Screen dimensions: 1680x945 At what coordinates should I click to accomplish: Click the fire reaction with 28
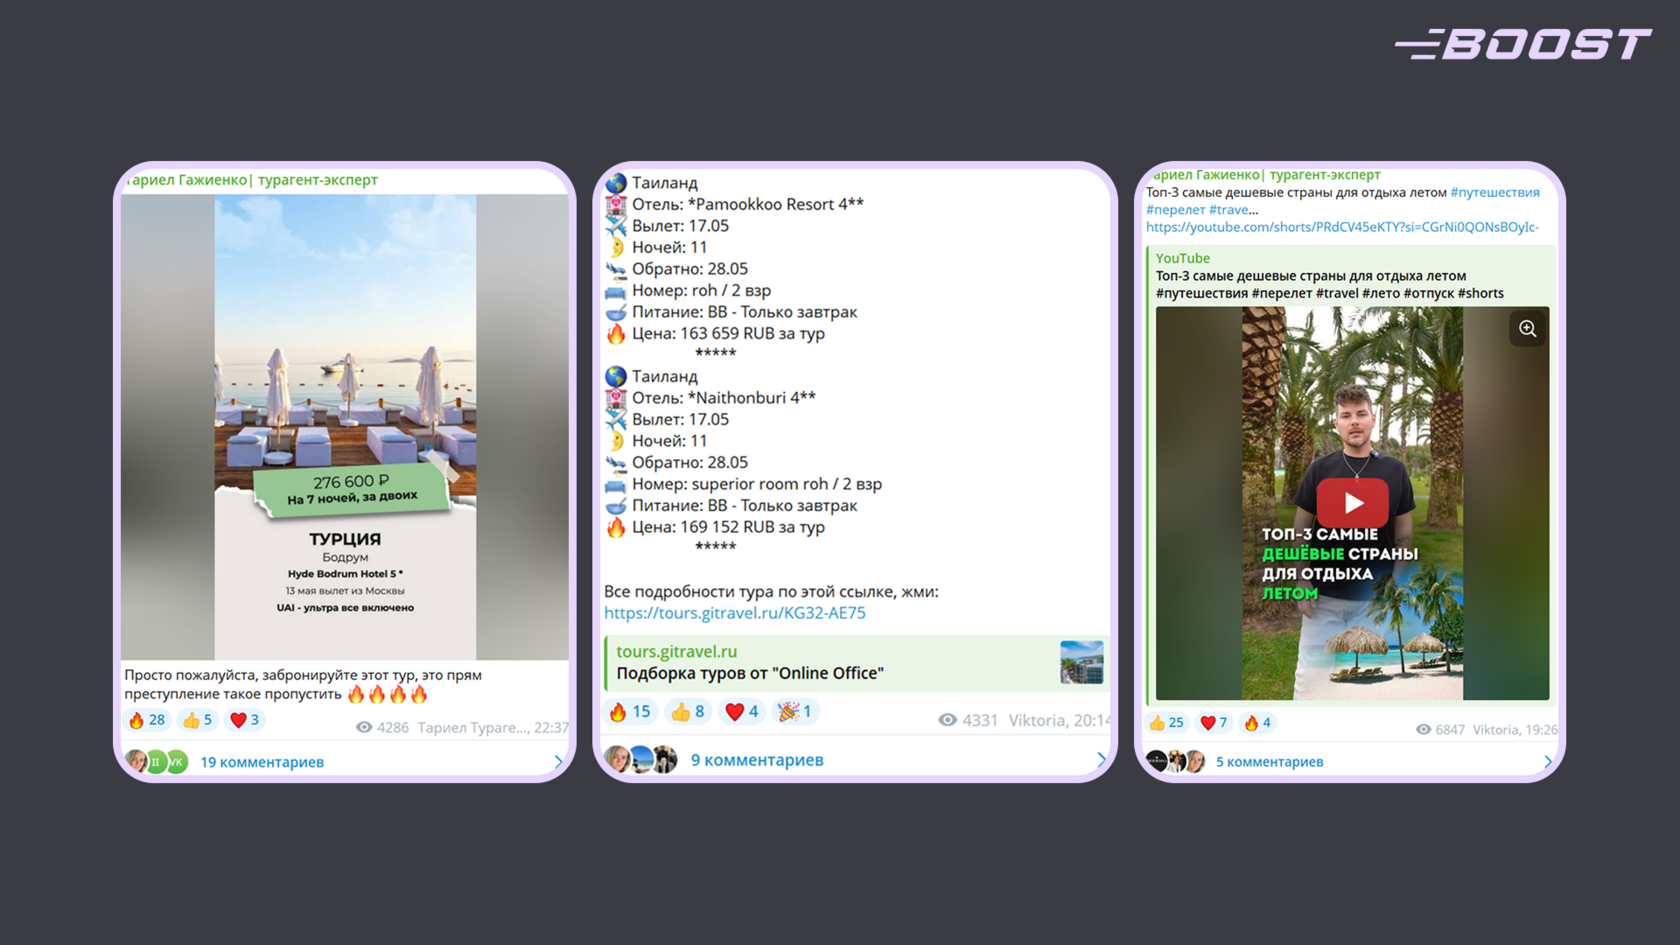click(147, 720)
